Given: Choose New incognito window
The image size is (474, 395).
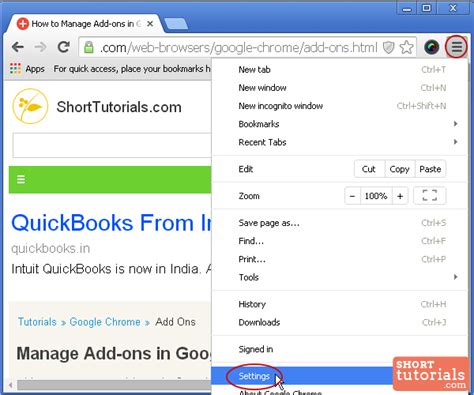Looking at the screenshot, I should [340, 106].
